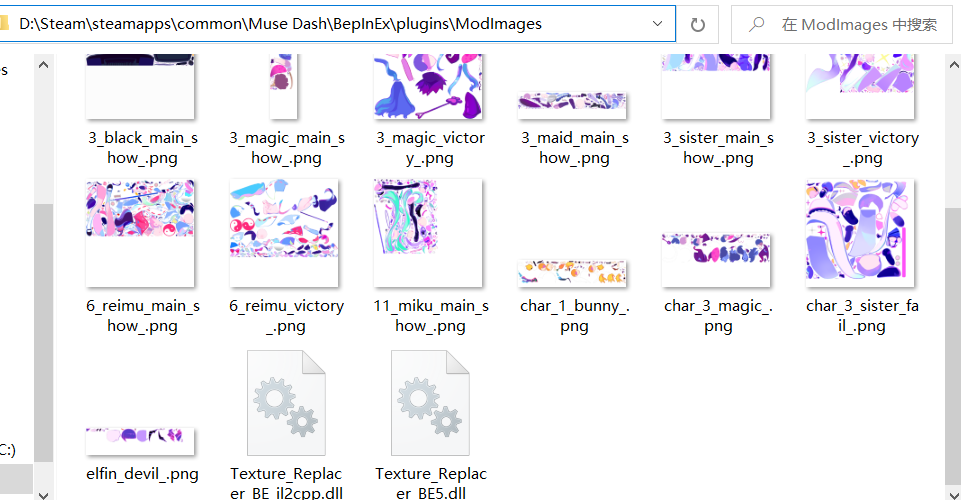Click the 3_magic_victory_.png file name
The width and height of the screenshot is (961, 500).
pos(430,148)
